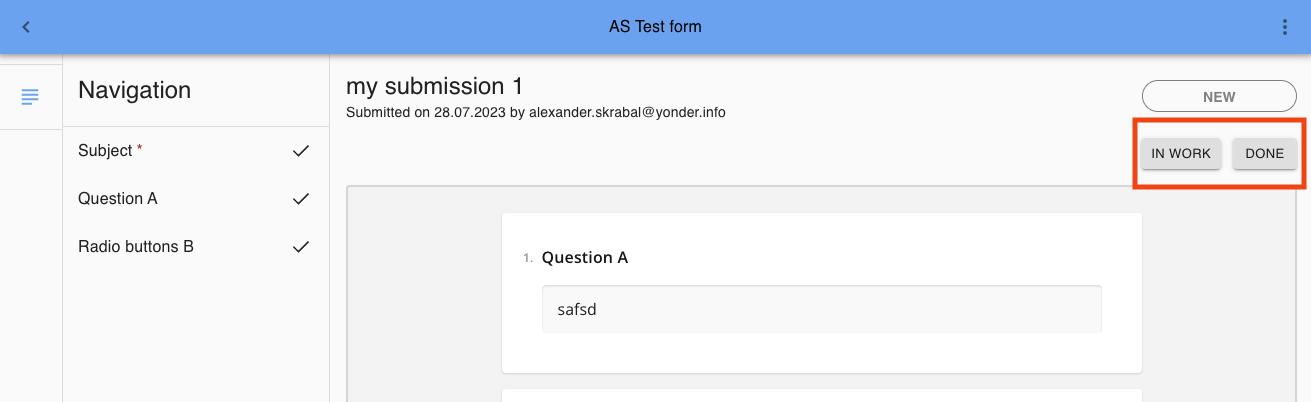Image resolution: width=1311 pixels, height=402 pixels.
Task: Click the Question A answer field "safsd"
Action: [821, 309]
